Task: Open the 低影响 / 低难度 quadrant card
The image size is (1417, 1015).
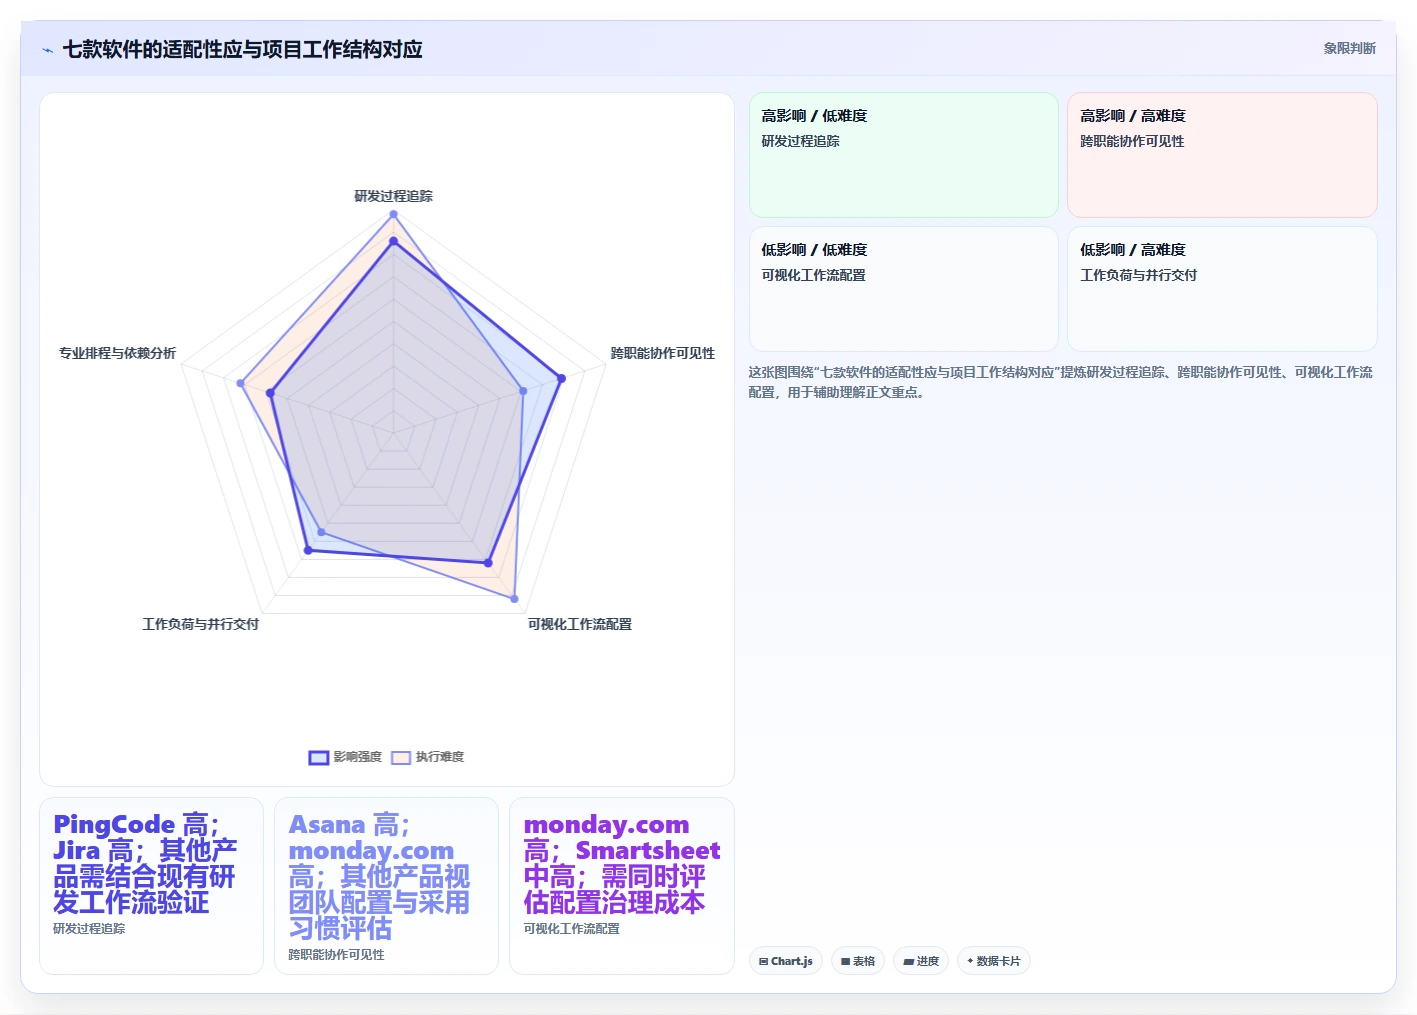Action: pyautogui.click(x=904, y=289)
